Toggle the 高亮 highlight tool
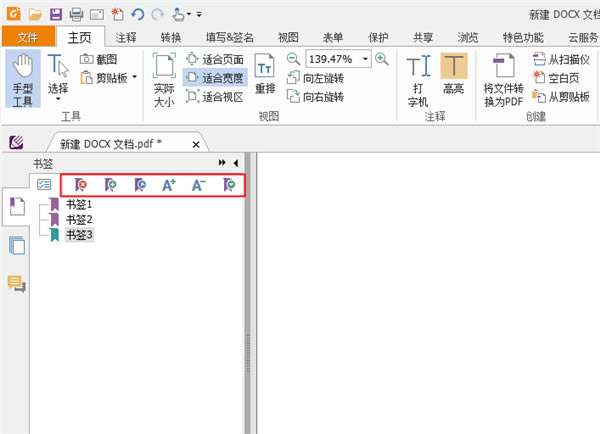Viewport: 600px width, 434px height. click(454, 74)
